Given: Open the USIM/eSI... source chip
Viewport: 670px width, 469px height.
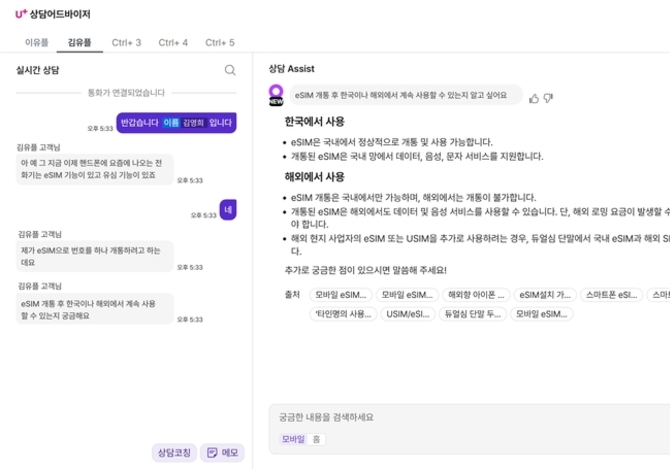Looking at the screenshot, I should click(x=408, y=314).
